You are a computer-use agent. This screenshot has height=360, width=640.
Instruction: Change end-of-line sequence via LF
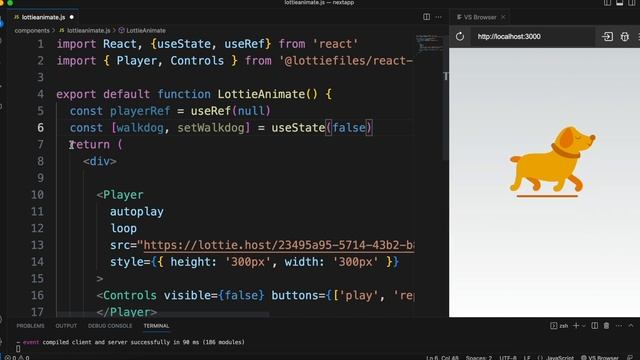coord(527,358)
